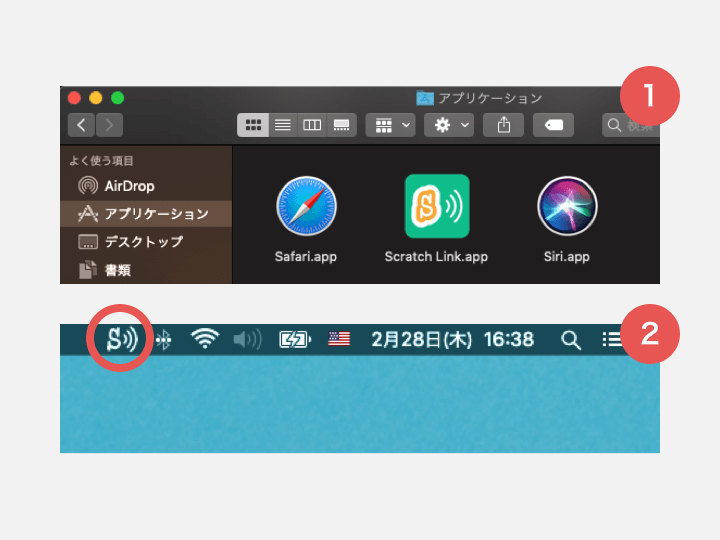Open Spotlight search in the menu bar

click(x=571, y=340)
